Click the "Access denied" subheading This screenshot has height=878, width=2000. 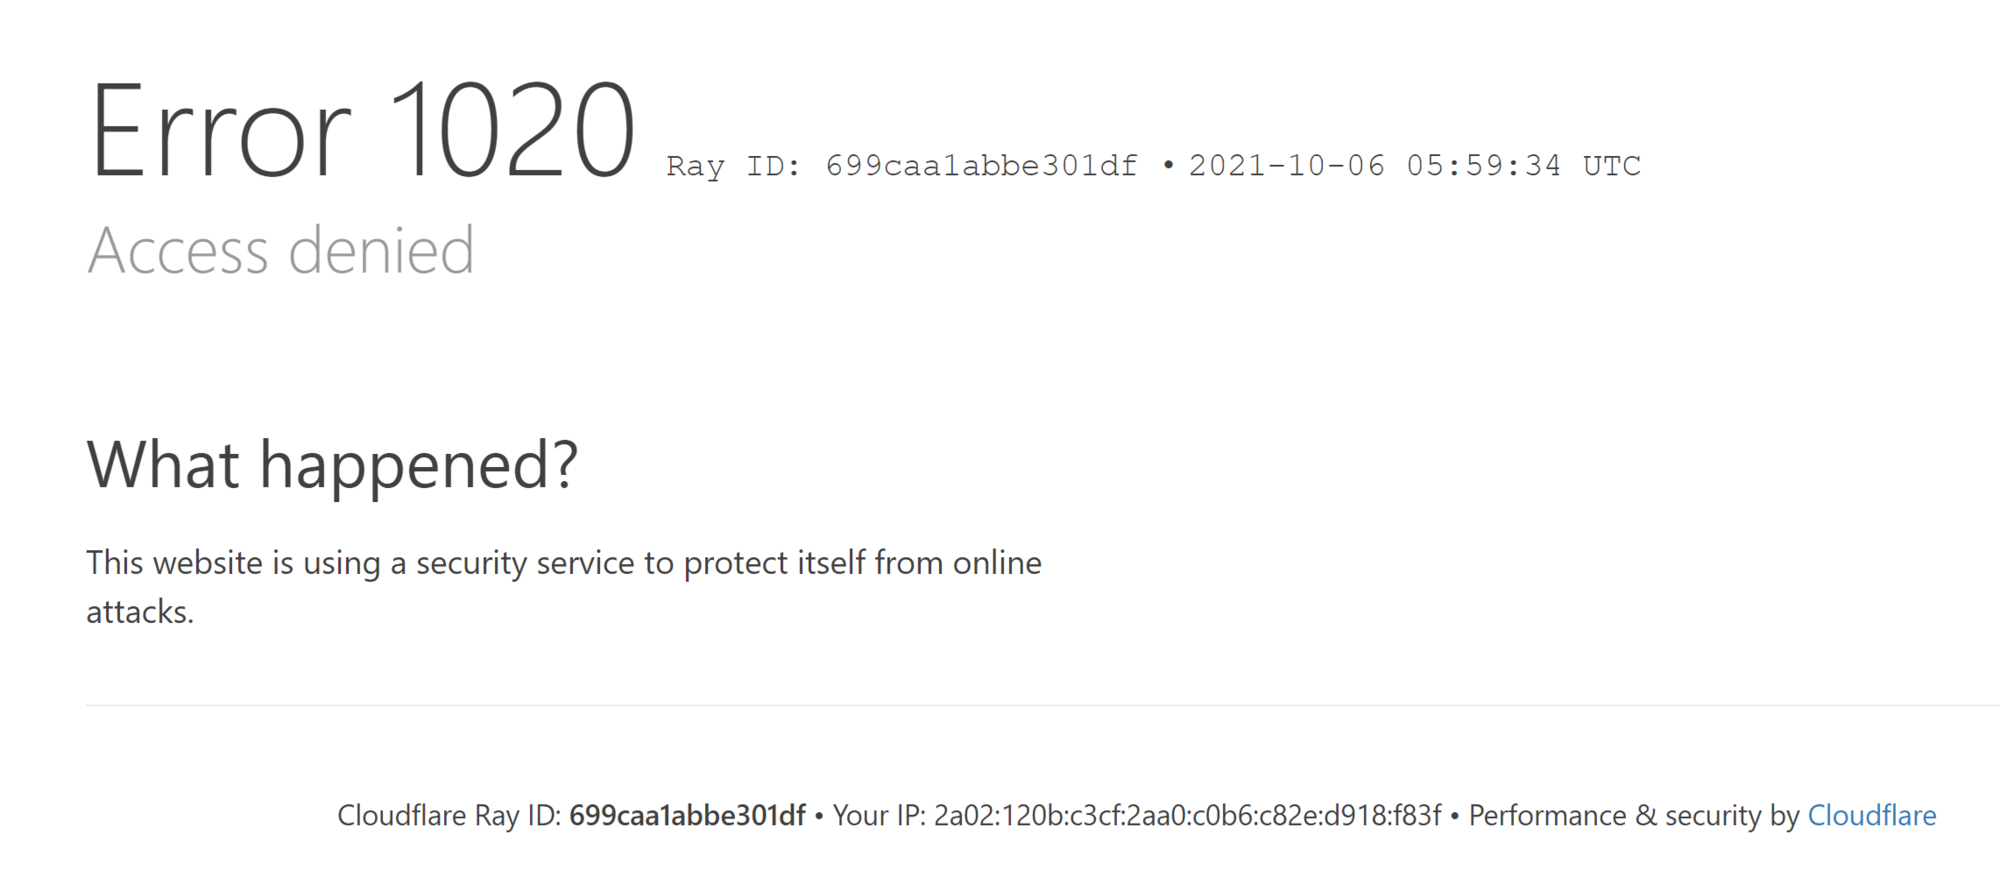point(281,250)
